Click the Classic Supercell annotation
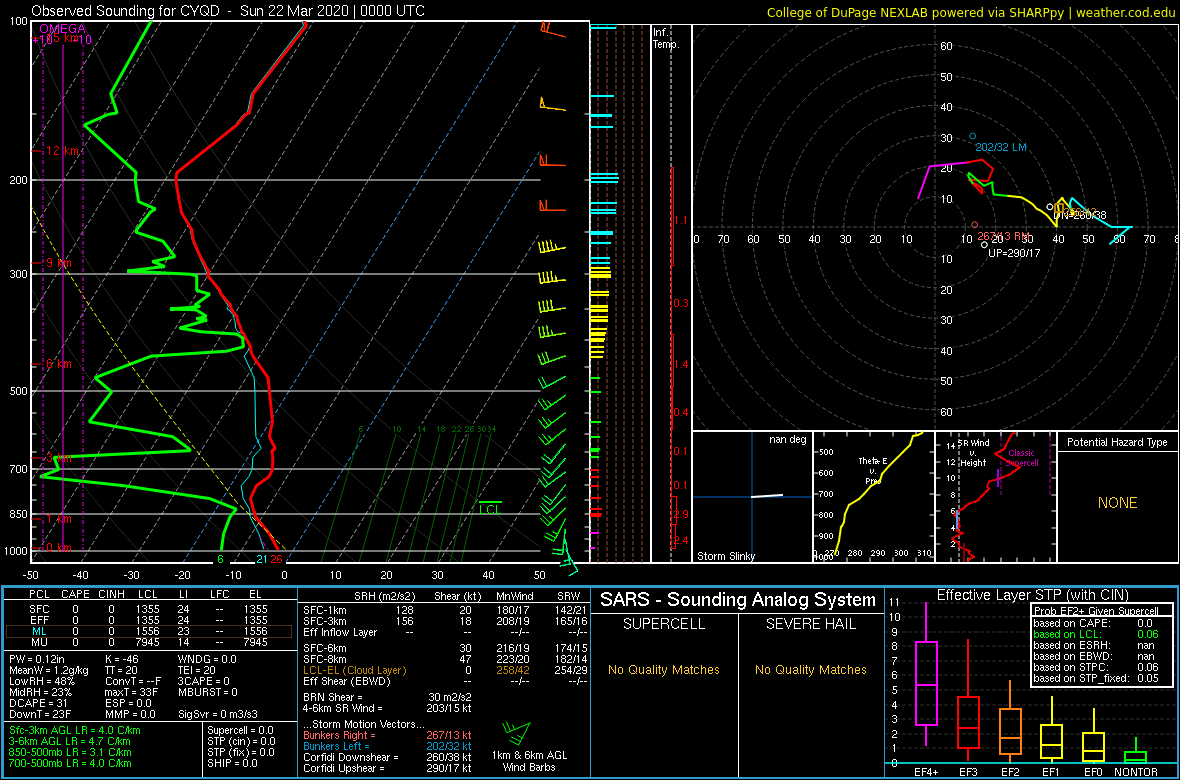This screenshot has height=780, width=1180. tap(1023, 459)
